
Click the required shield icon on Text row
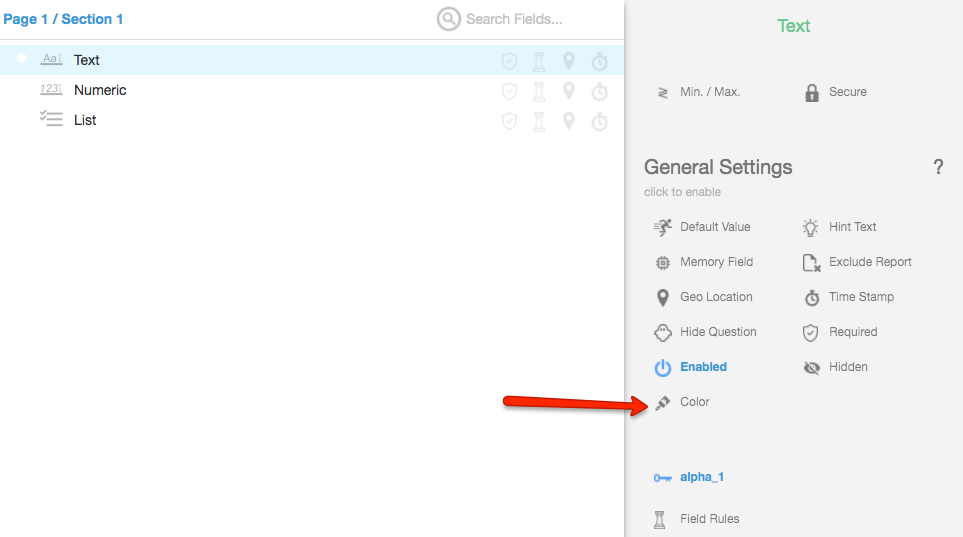509,61
